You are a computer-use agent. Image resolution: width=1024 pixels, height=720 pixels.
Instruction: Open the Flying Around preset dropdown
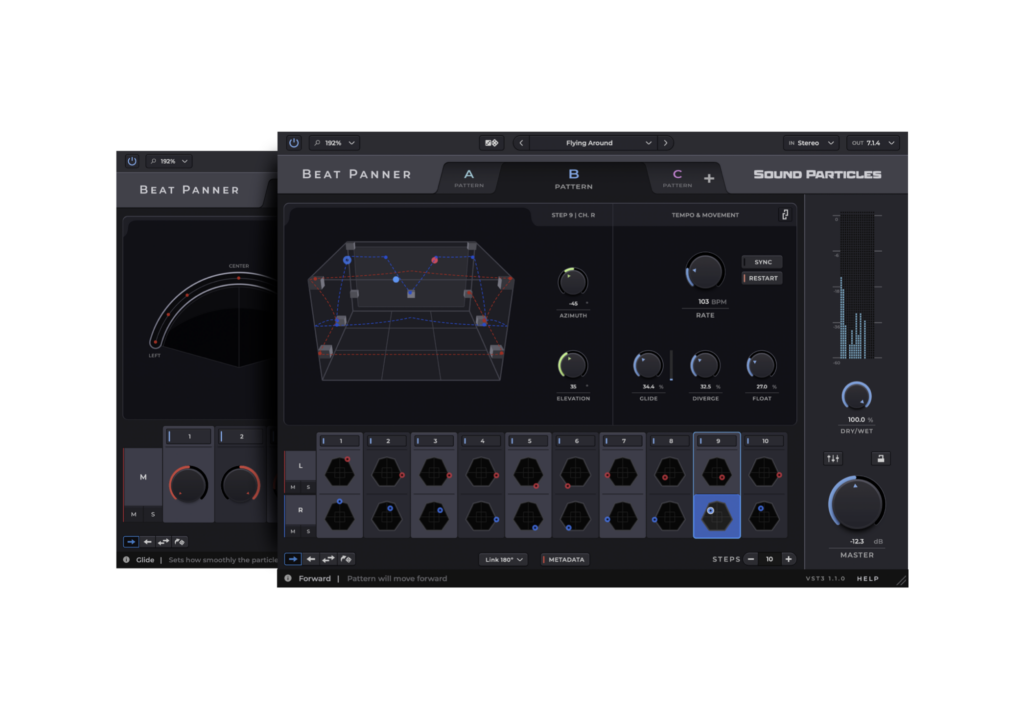593,143
